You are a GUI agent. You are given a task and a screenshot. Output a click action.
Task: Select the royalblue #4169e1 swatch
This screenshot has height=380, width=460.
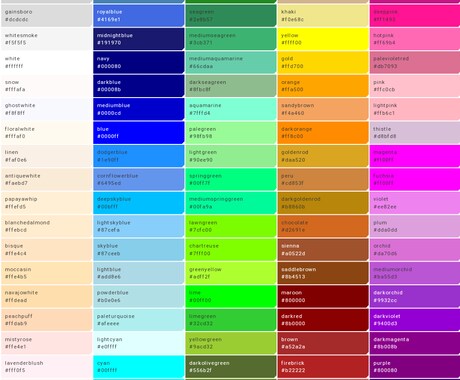(139, 16)
